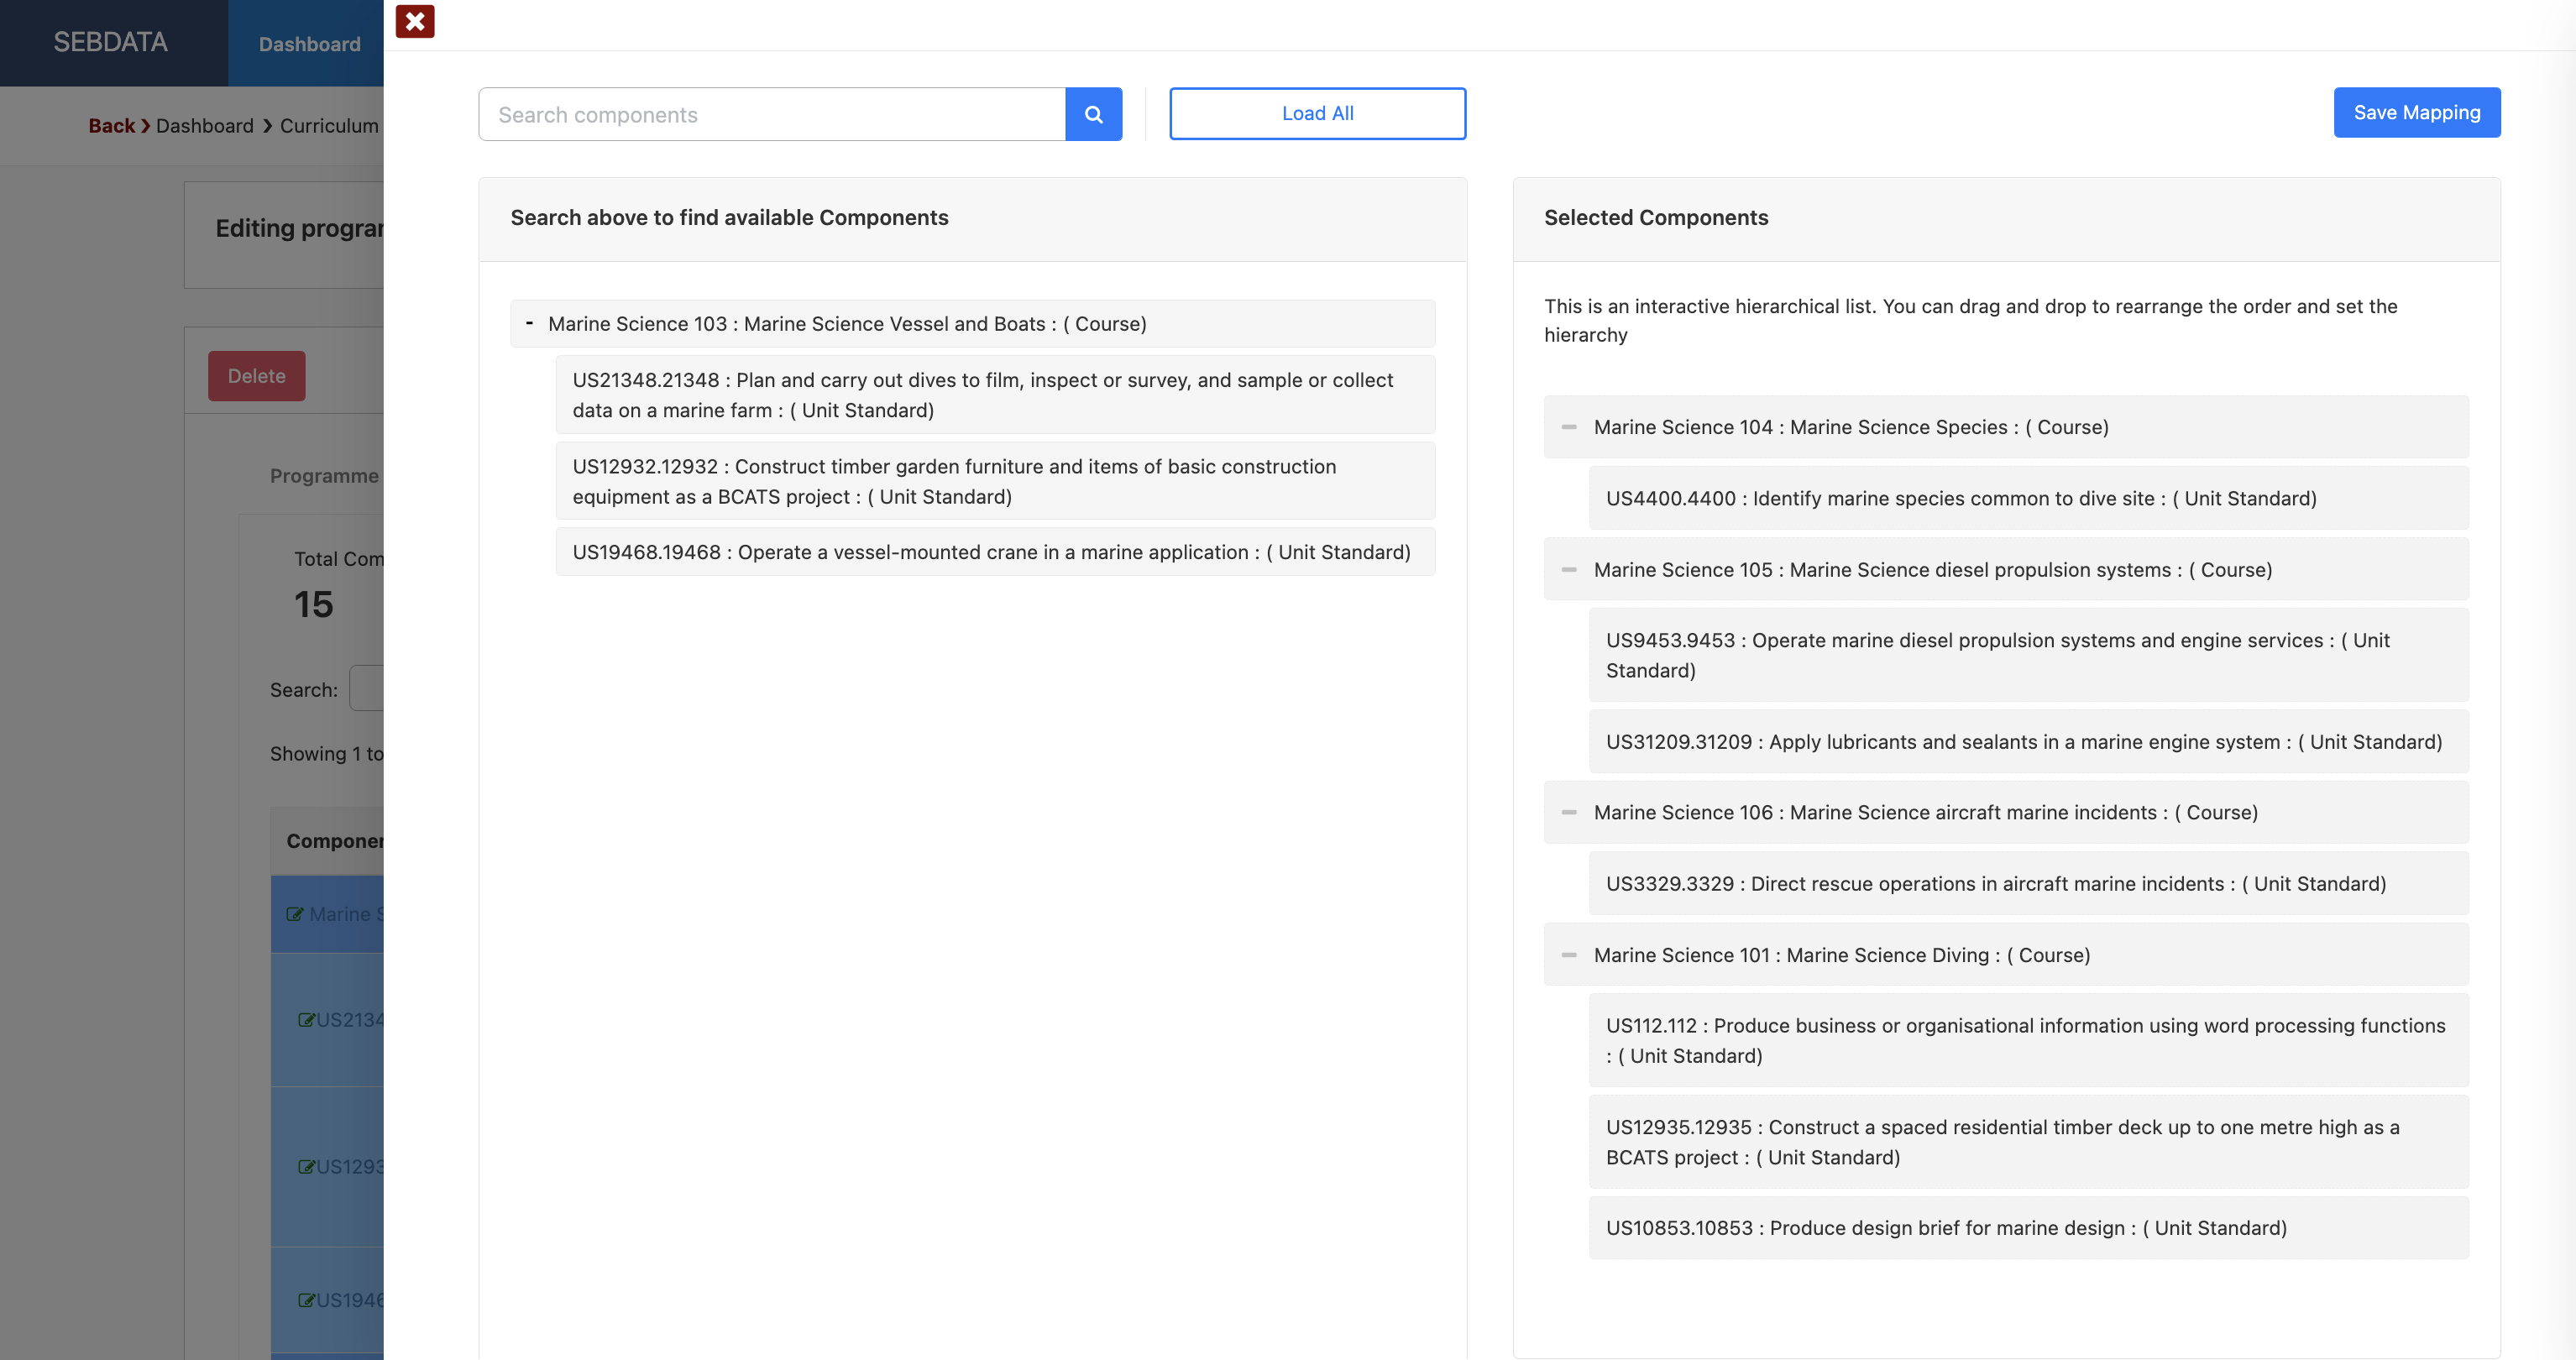The width and height of the screenshot is (2576, 1360).
Task: Click Marine Science 101 Diving course row
Action: (2006, 955)
